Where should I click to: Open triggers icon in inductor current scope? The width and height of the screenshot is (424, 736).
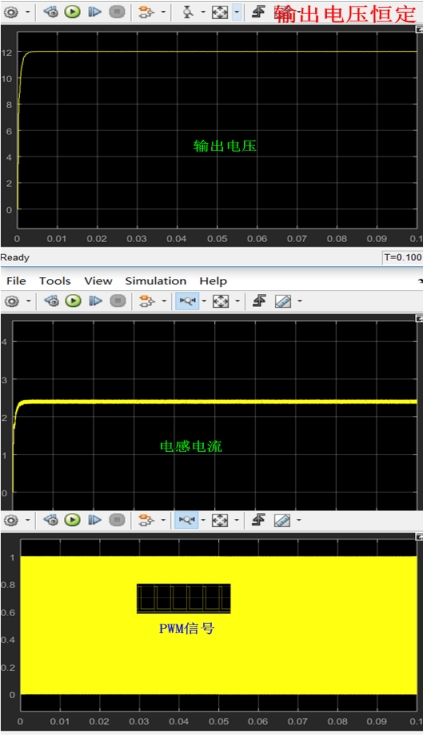(x=260, y=301)
